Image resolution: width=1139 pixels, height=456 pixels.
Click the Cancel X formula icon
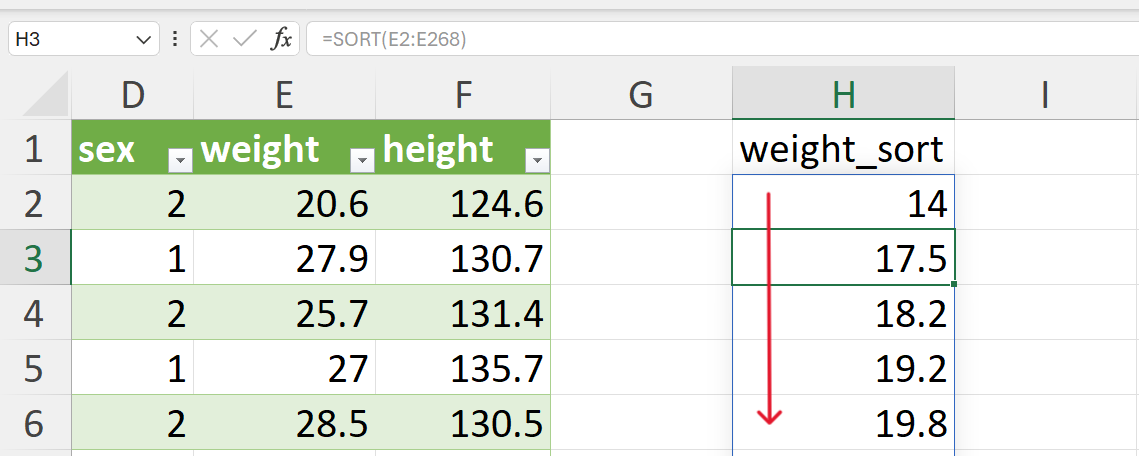coord(209,39)
